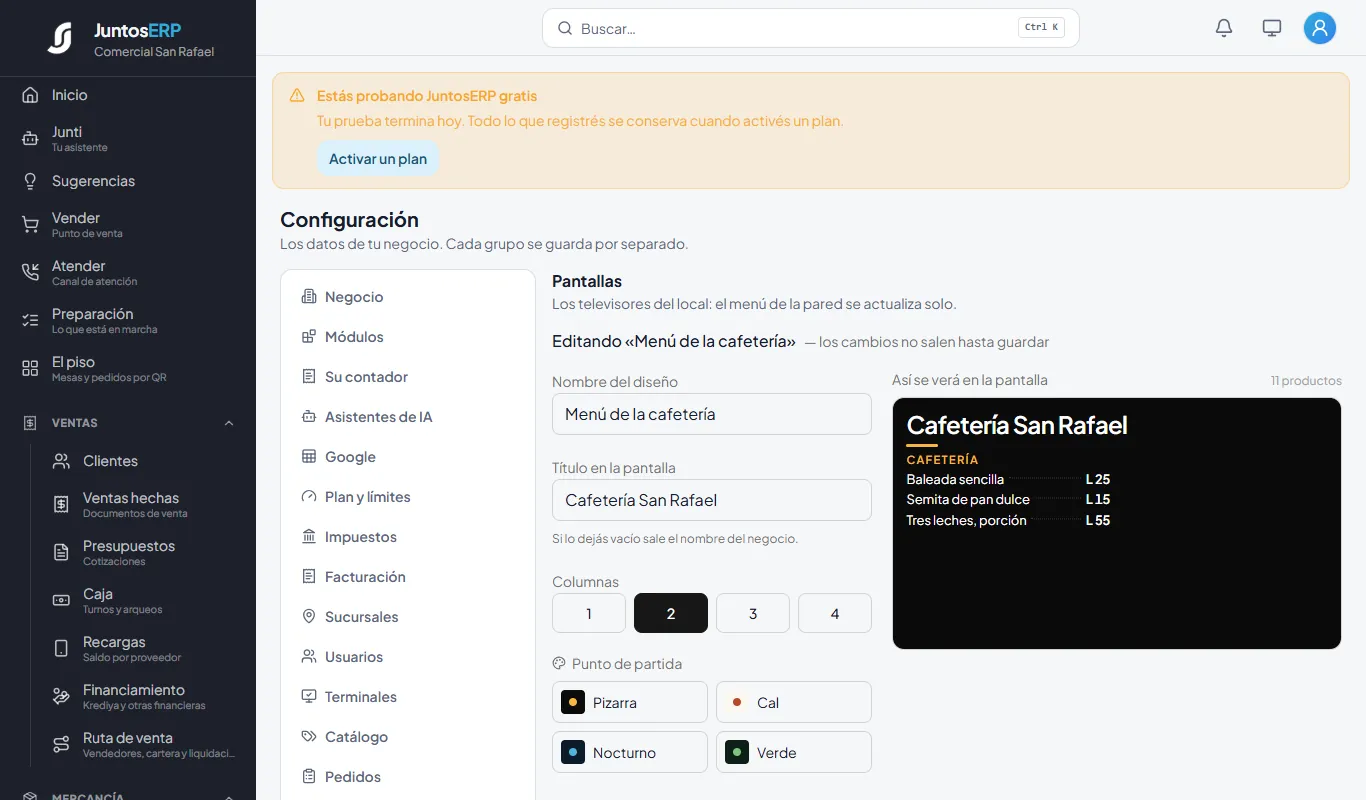Select 1 column option
The image size is (1366, 800).
tap(589, 613)
